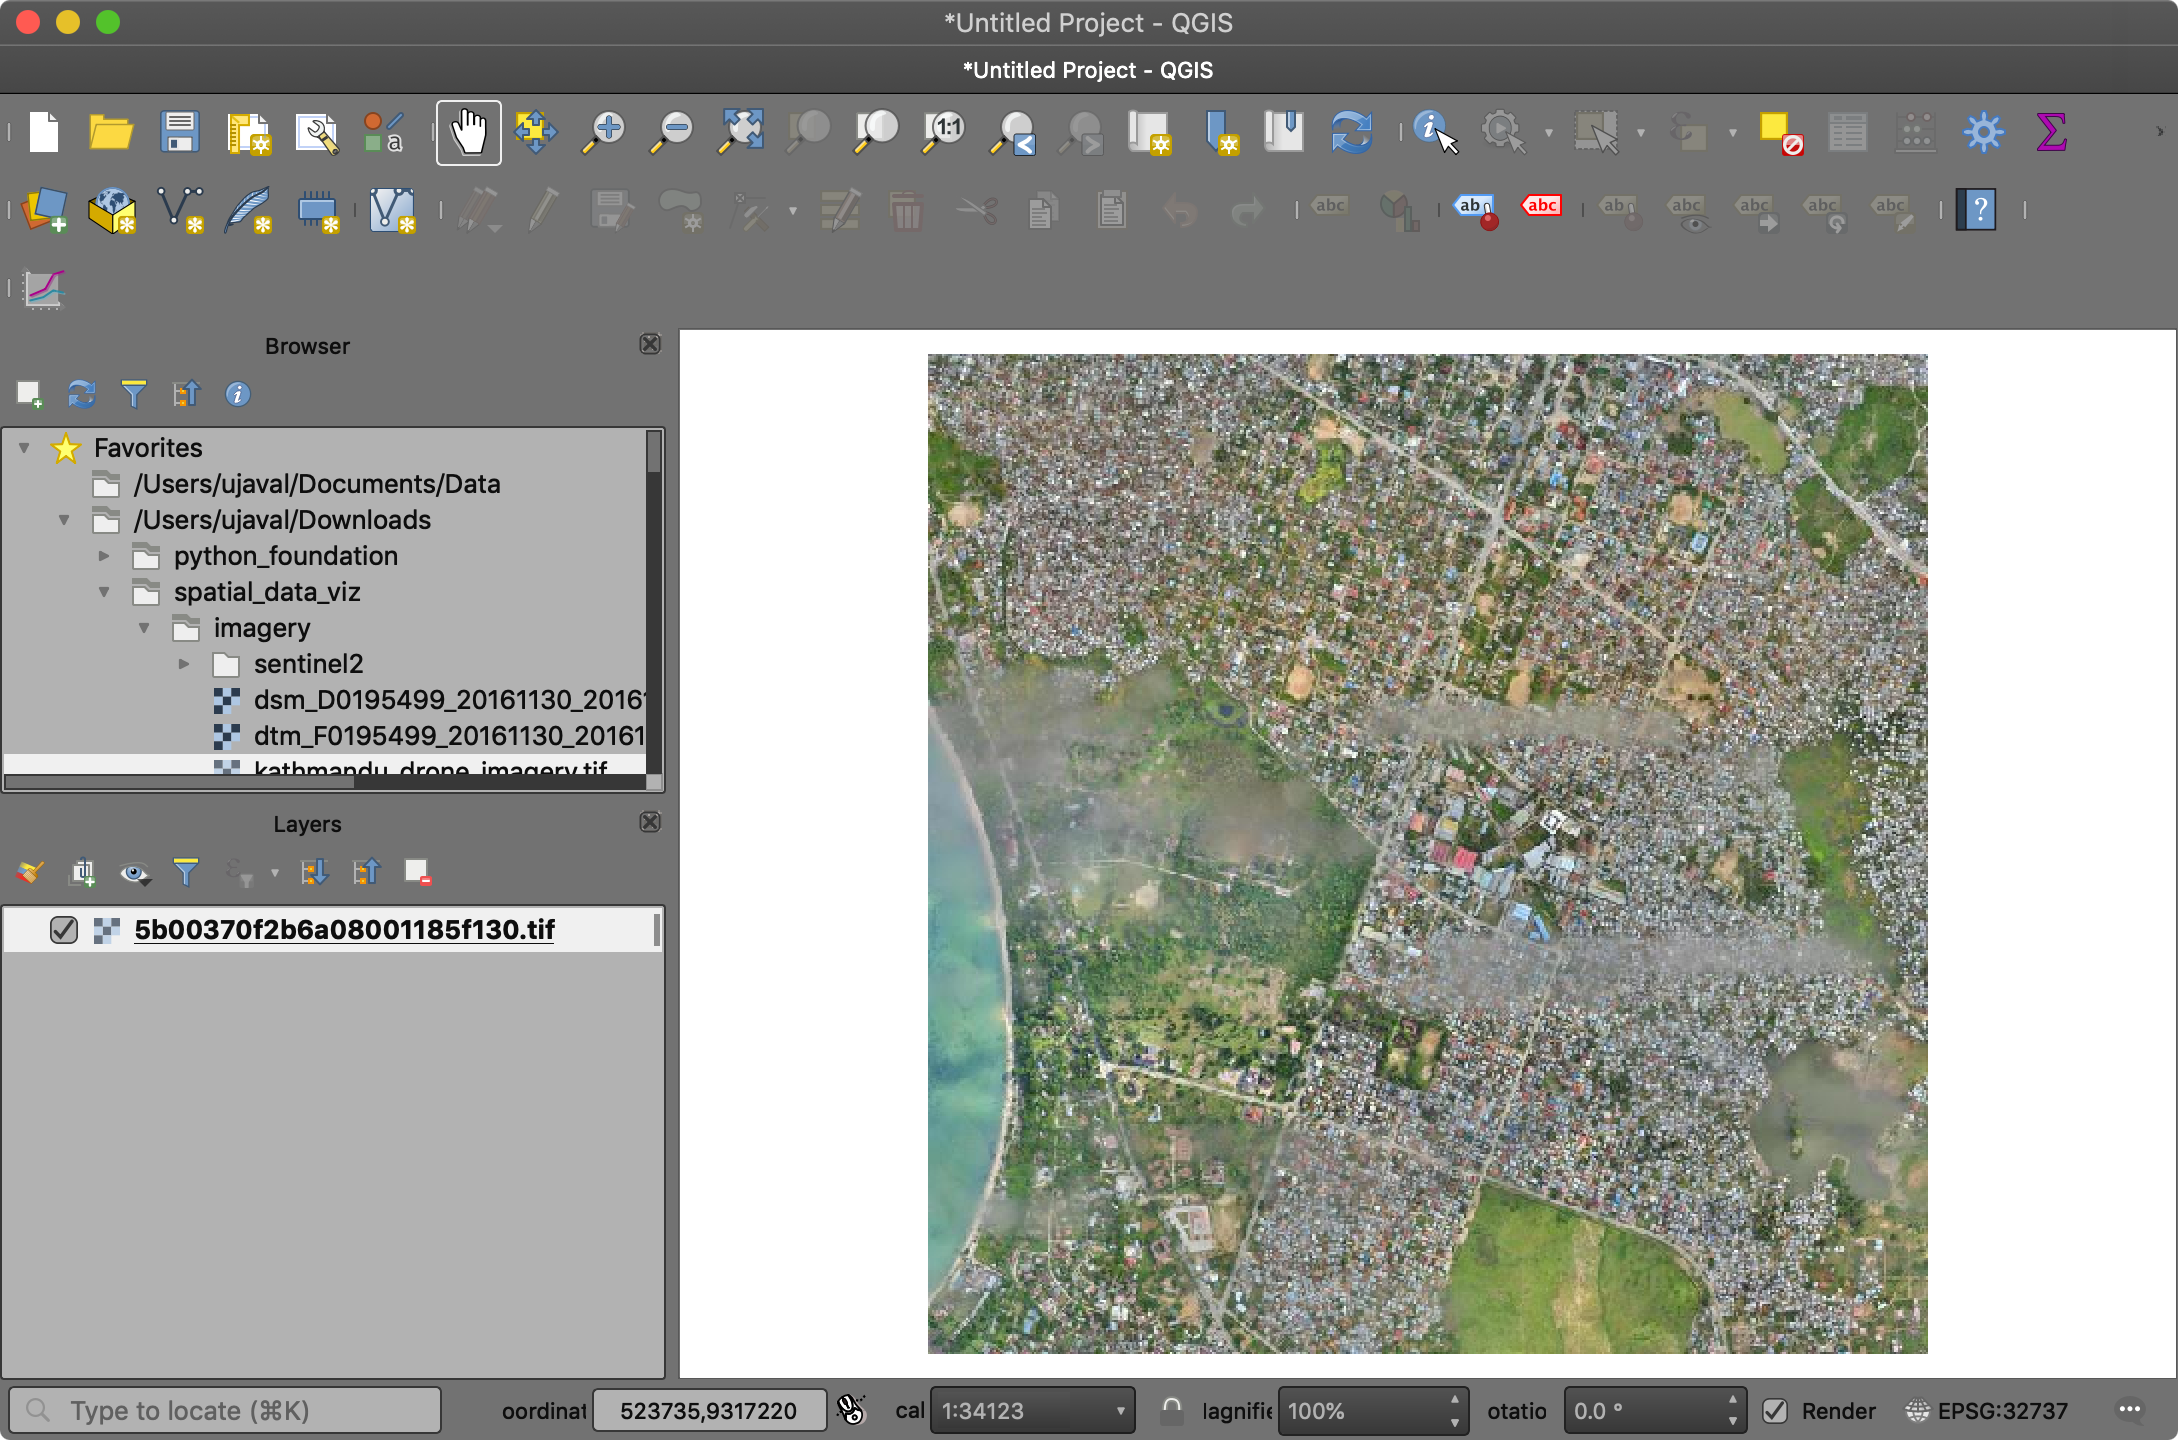Disable the Render checkbox
The width and height of the screenshot is (2178, 1440).
[x=1777, y=1410]
